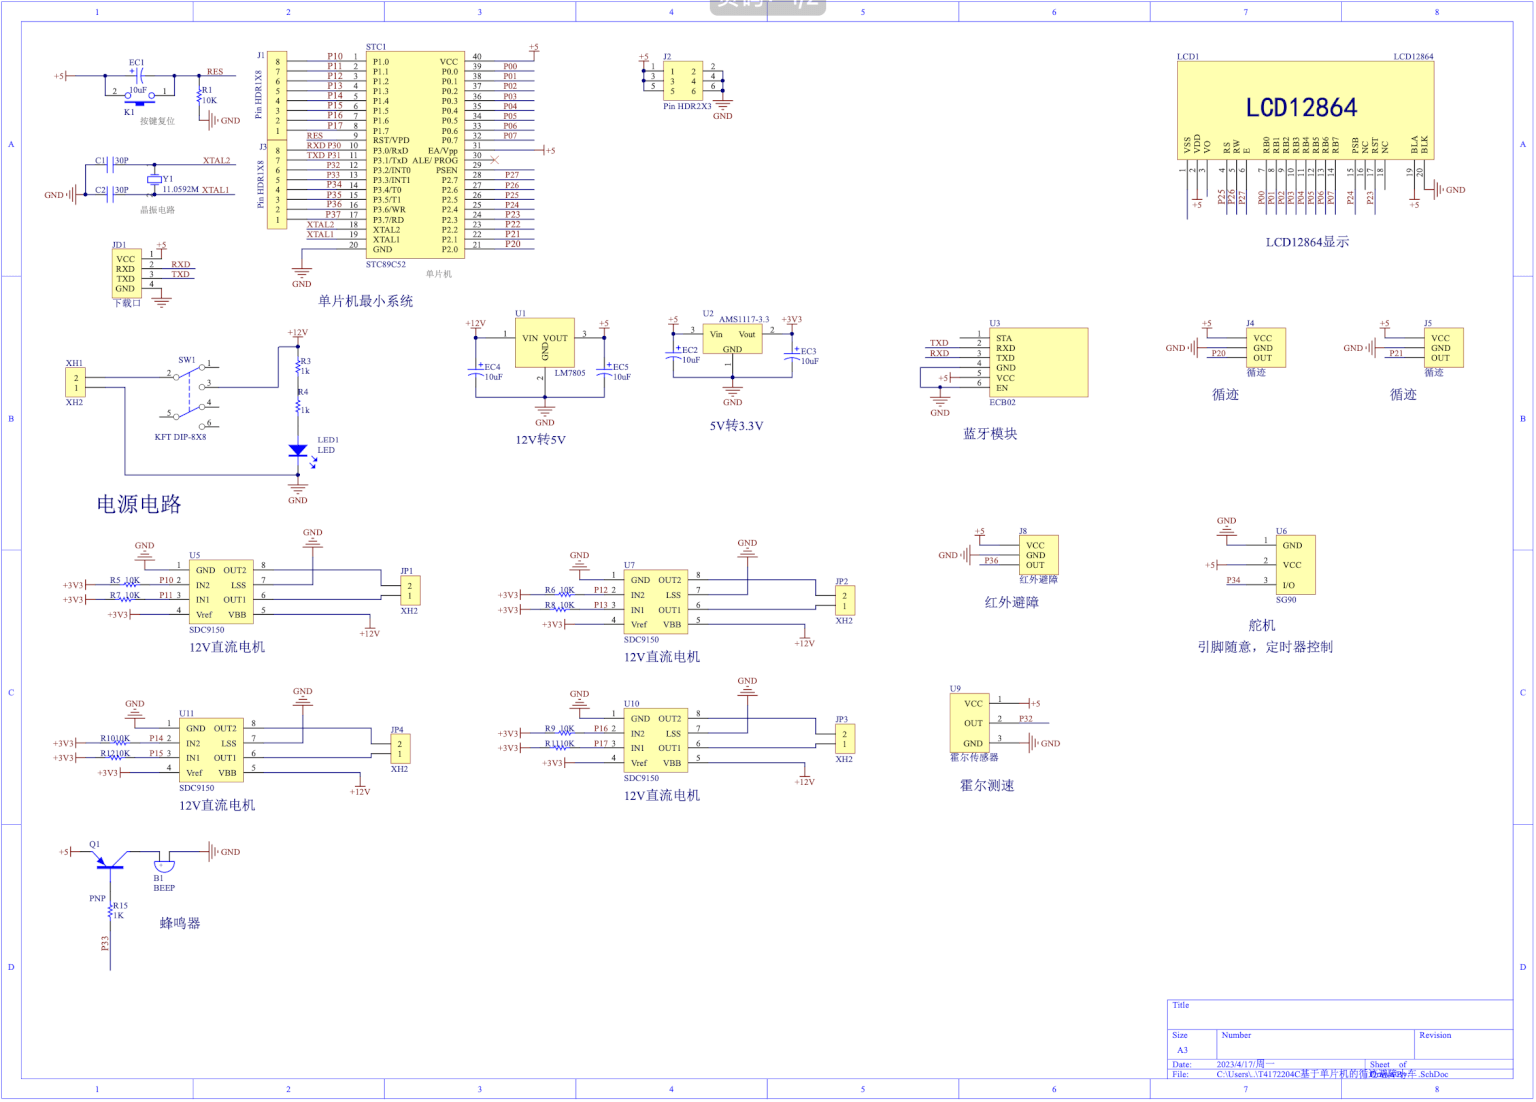The height and width of the screenshot is (1102, 1536).
Task: Click motor connector JP3 XH2
Action: [844, 739]
